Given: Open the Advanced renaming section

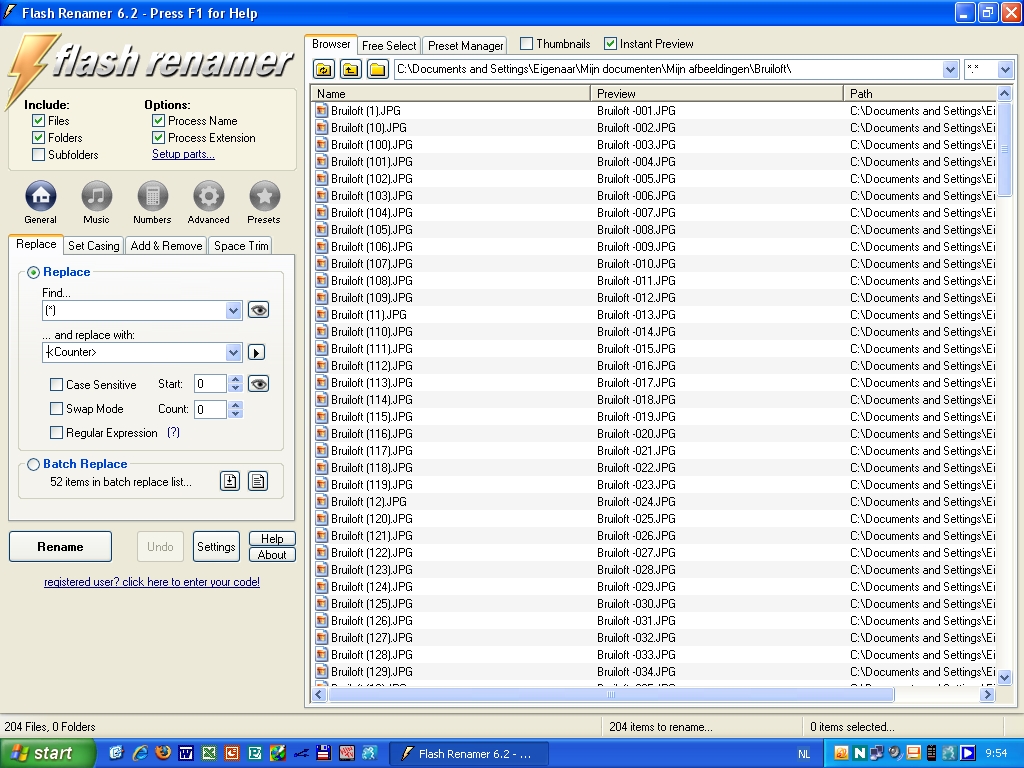Looking at the screenshot, I should pos(209,197).
